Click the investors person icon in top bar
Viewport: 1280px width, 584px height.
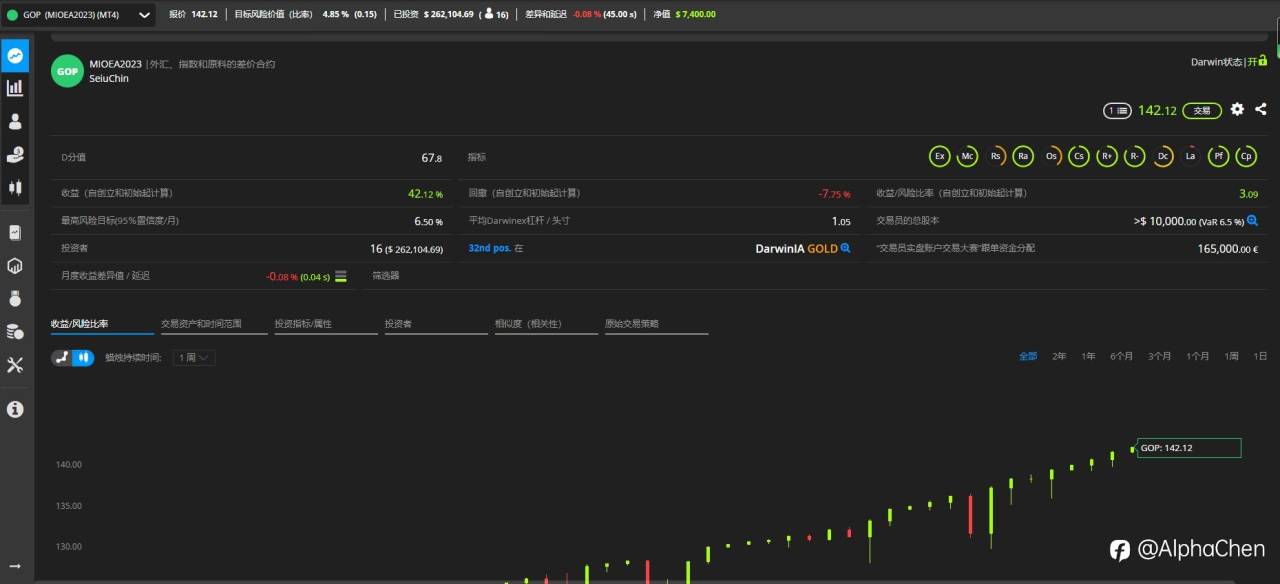[488, 15]
